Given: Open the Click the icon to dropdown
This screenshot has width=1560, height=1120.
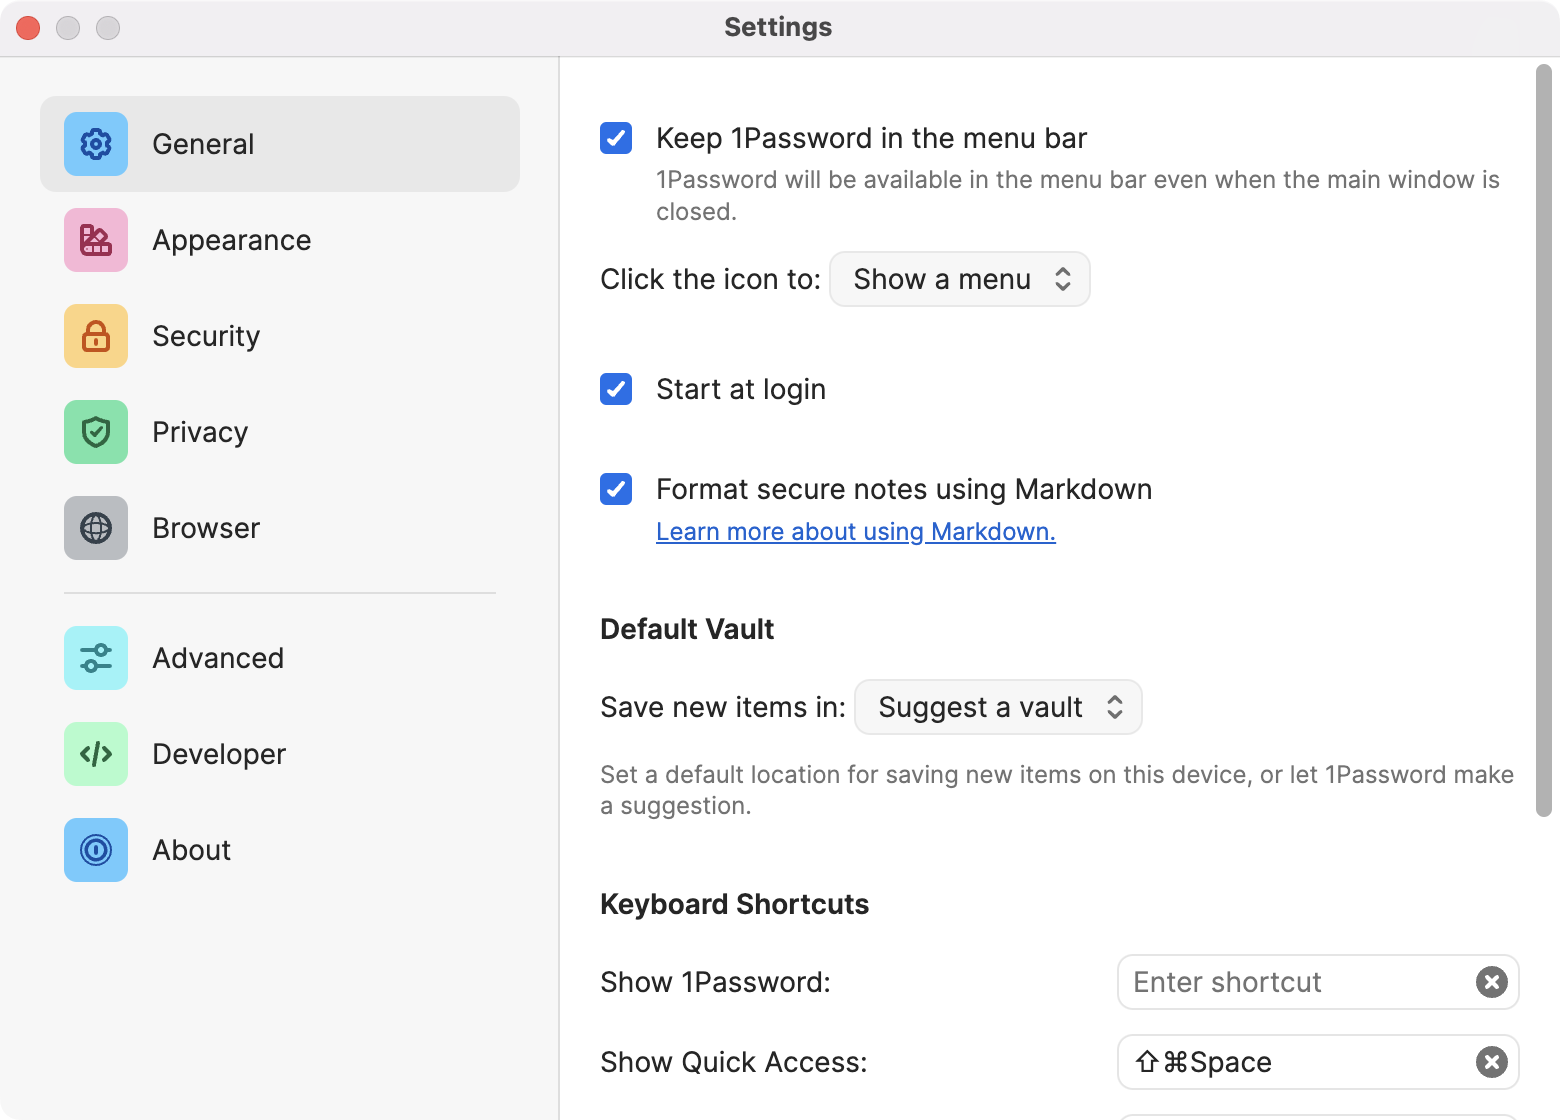Looking at the screenshot, I should (x=959, y=279).
